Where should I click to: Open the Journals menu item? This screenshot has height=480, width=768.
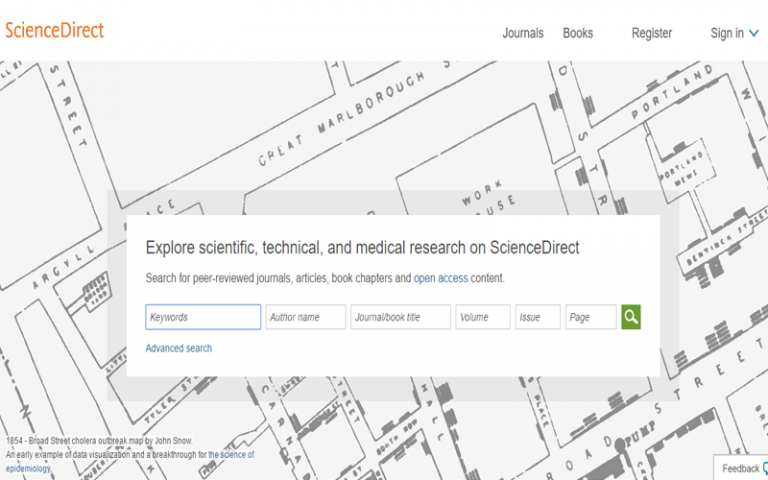point(522,33)
